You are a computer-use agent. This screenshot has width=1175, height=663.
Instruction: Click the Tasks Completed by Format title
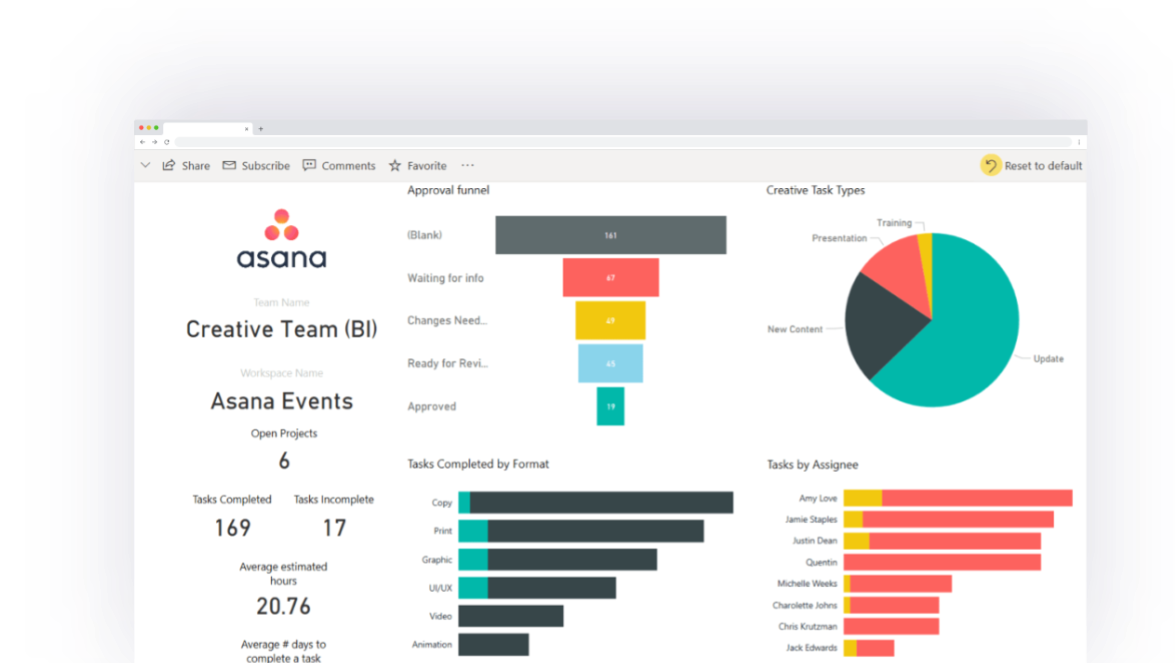coord(478,464)
